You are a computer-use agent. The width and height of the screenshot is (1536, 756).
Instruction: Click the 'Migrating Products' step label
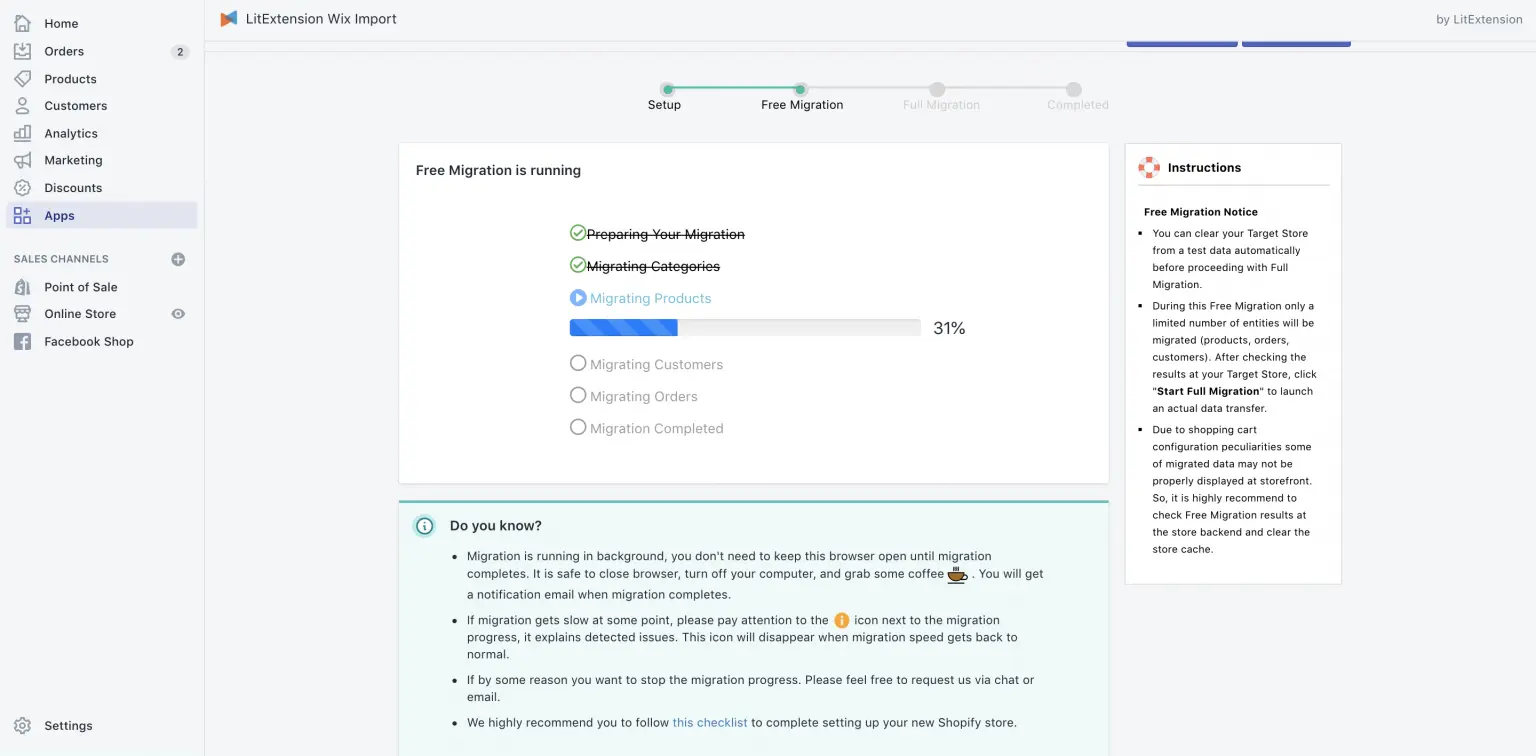click(651, 298)
